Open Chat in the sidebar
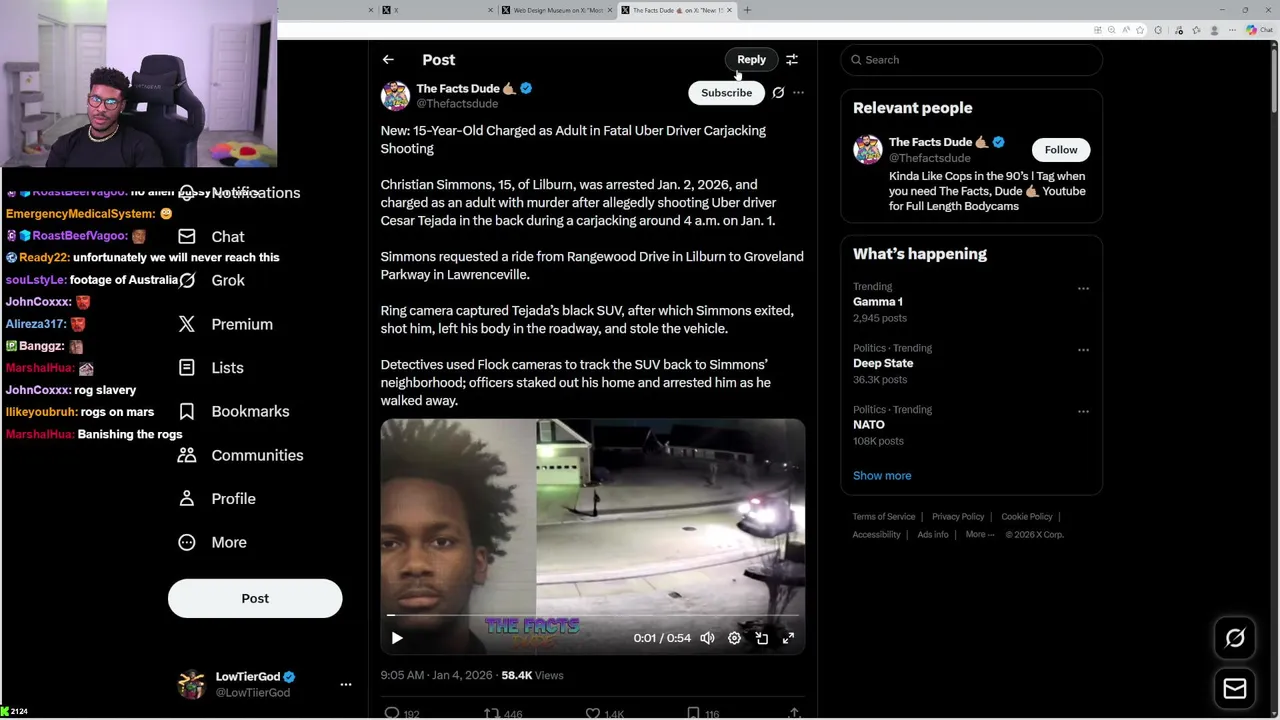Screen dimensions: 1280x720 click(211, 237)
